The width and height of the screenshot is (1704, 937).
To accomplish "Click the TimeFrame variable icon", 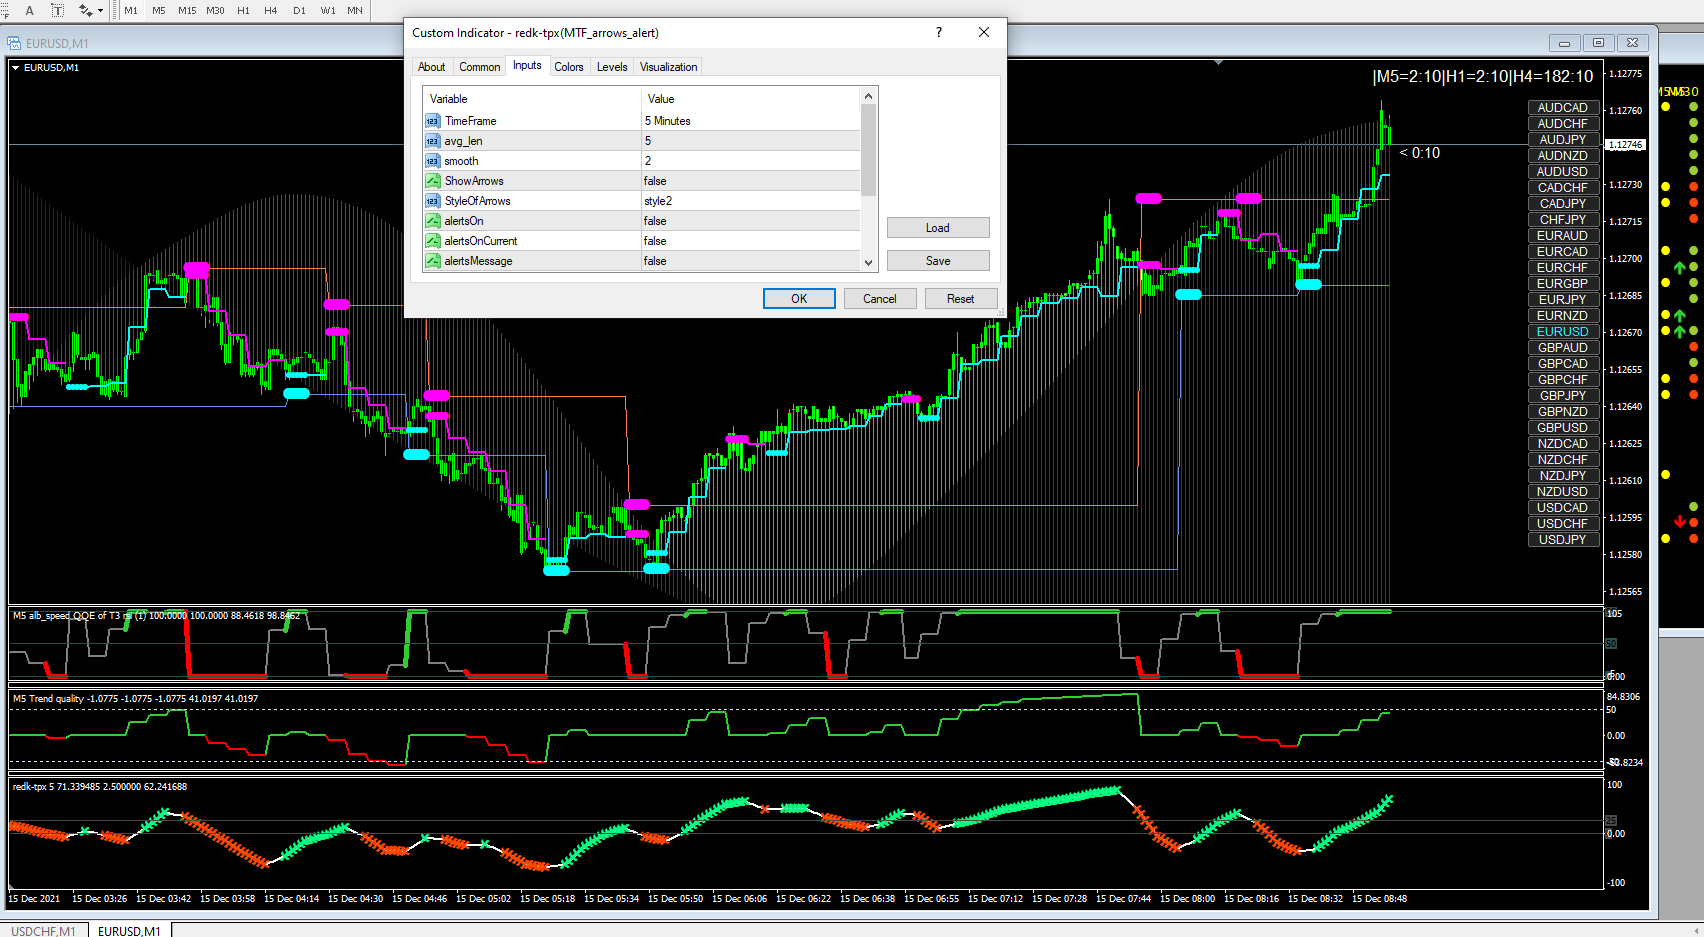I will [x=433, y=121].
